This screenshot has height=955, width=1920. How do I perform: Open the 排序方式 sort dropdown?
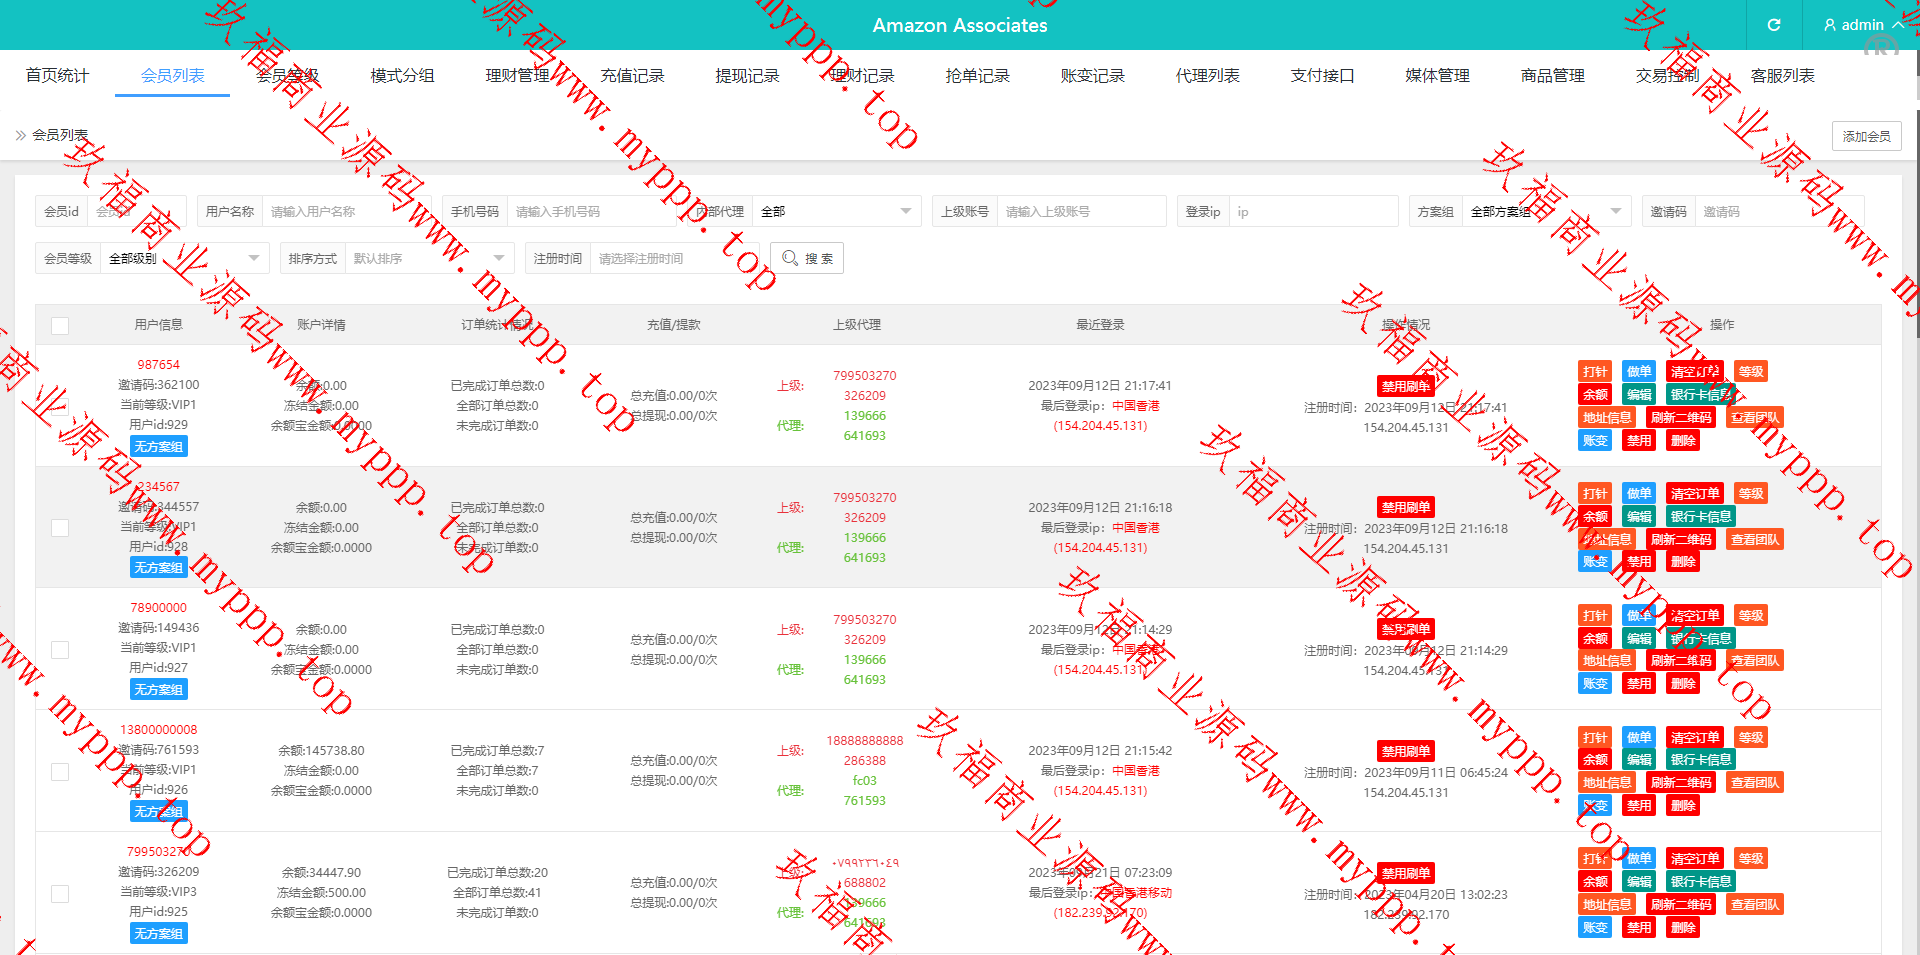[x=428, y=258]
